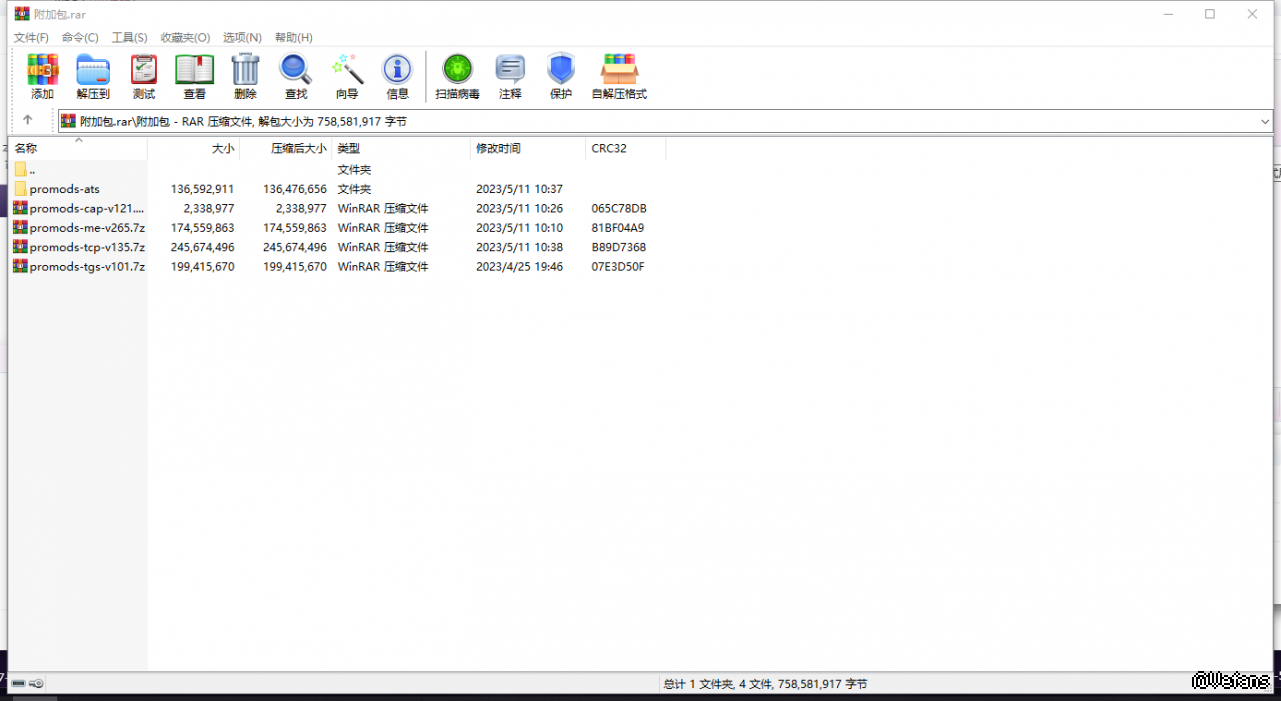Click size value 2,338,977 in Size column

[209, 208]
